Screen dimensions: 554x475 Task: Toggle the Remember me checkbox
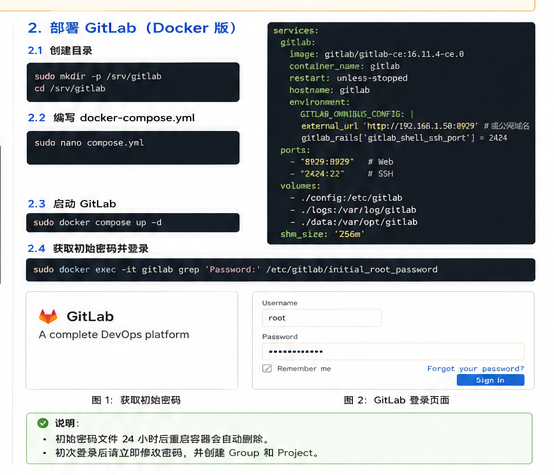tap(267, 368)
